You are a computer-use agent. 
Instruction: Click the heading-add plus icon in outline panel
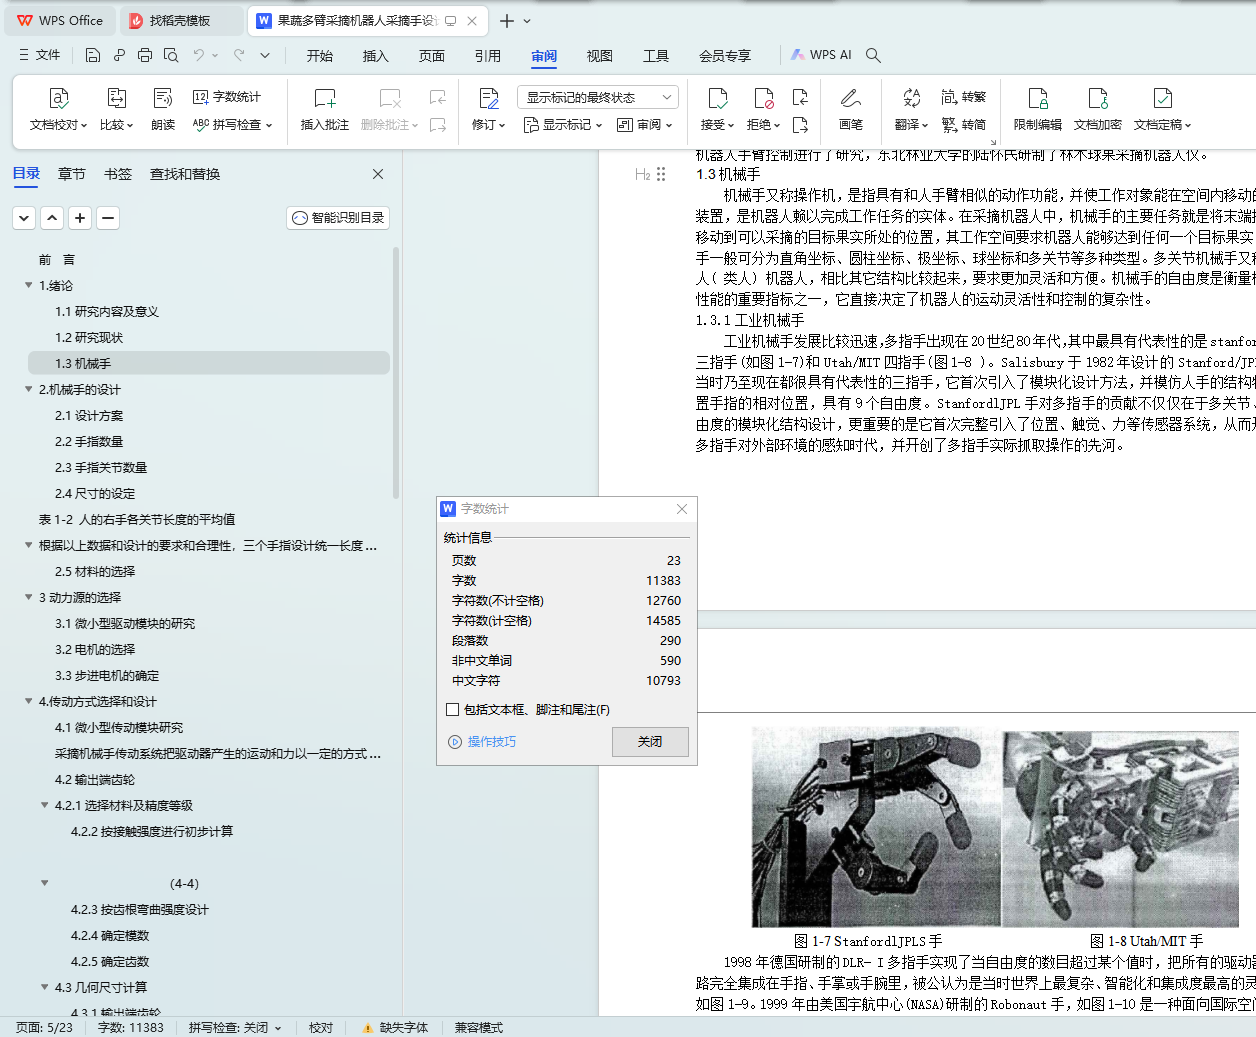click(x=80, y=217)
